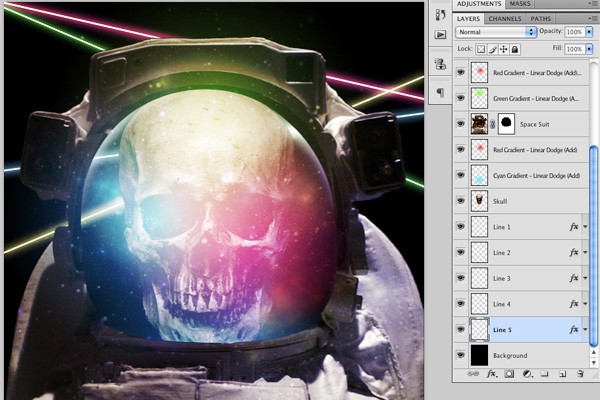Toggle visibility of Line 4 layer

click(461, 304)
